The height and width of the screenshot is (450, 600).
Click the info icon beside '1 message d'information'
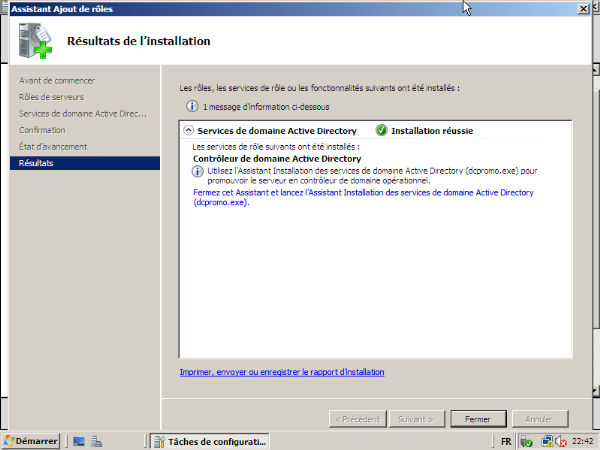[x=192, y=106]
